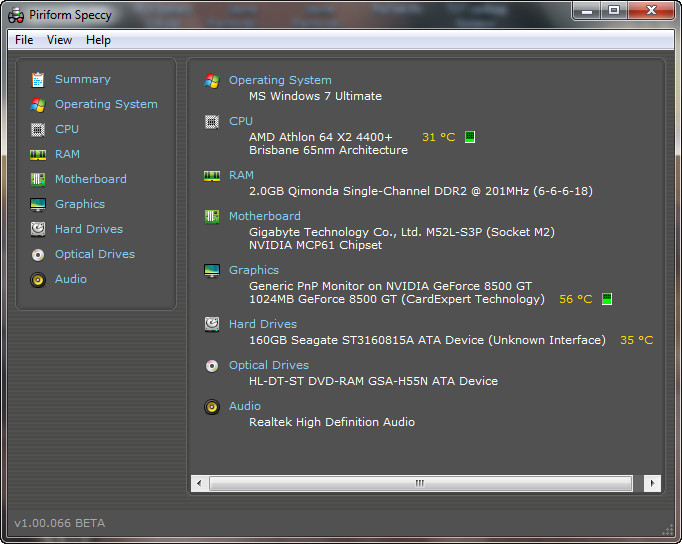
Task: Click the RAM icon in main panel
Action: pyautogui.click(x=212, y=176)
